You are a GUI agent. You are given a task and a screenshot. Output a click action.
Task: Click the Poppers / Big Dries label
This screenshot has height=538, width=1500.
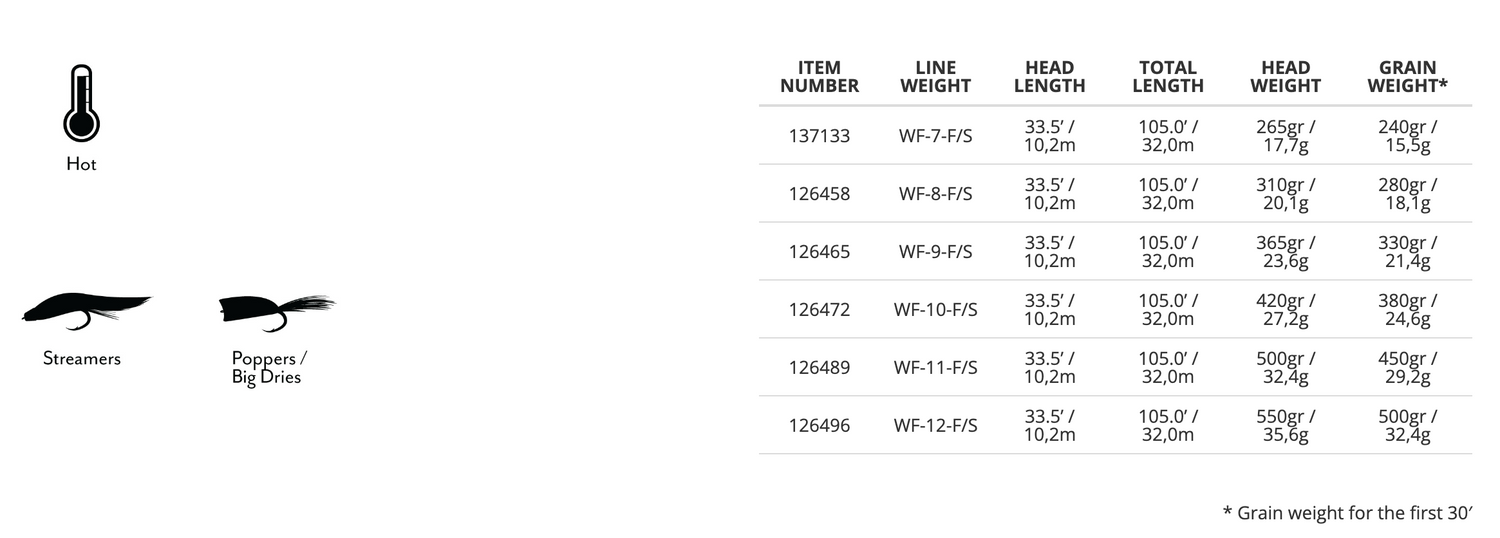click(x=266, y=367)
